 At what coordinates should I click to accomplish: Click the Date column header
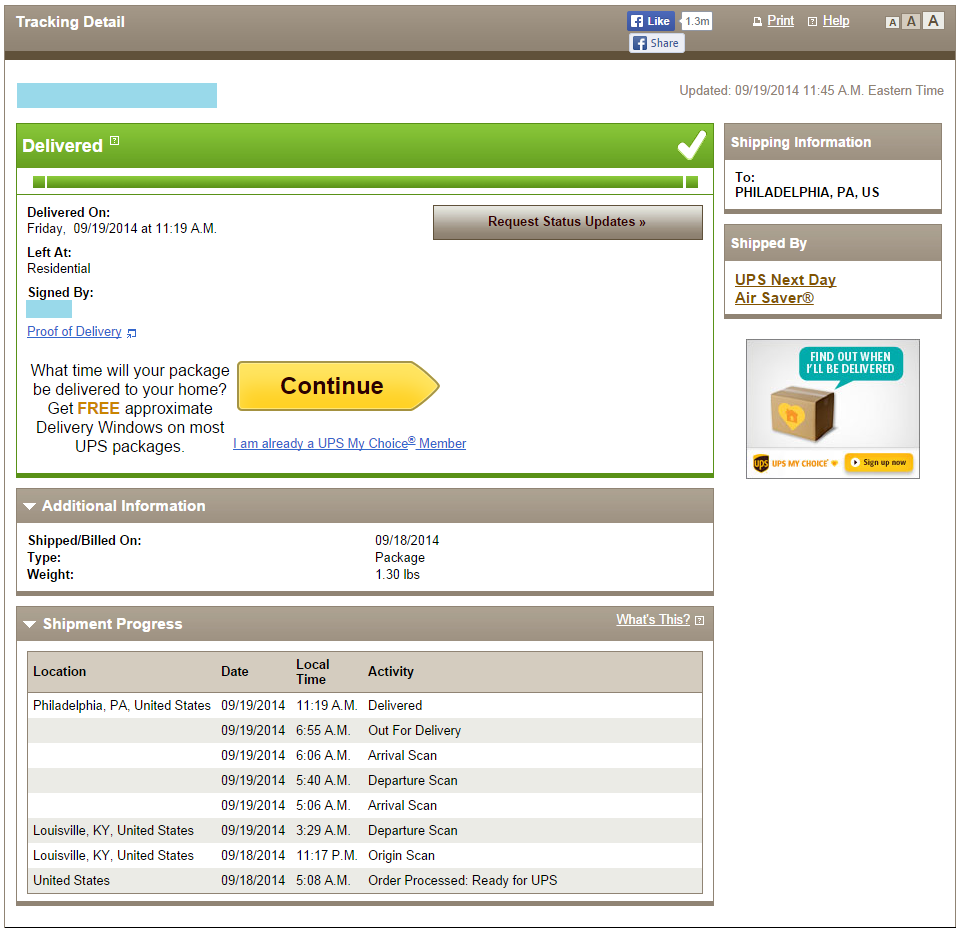(234, 671)
